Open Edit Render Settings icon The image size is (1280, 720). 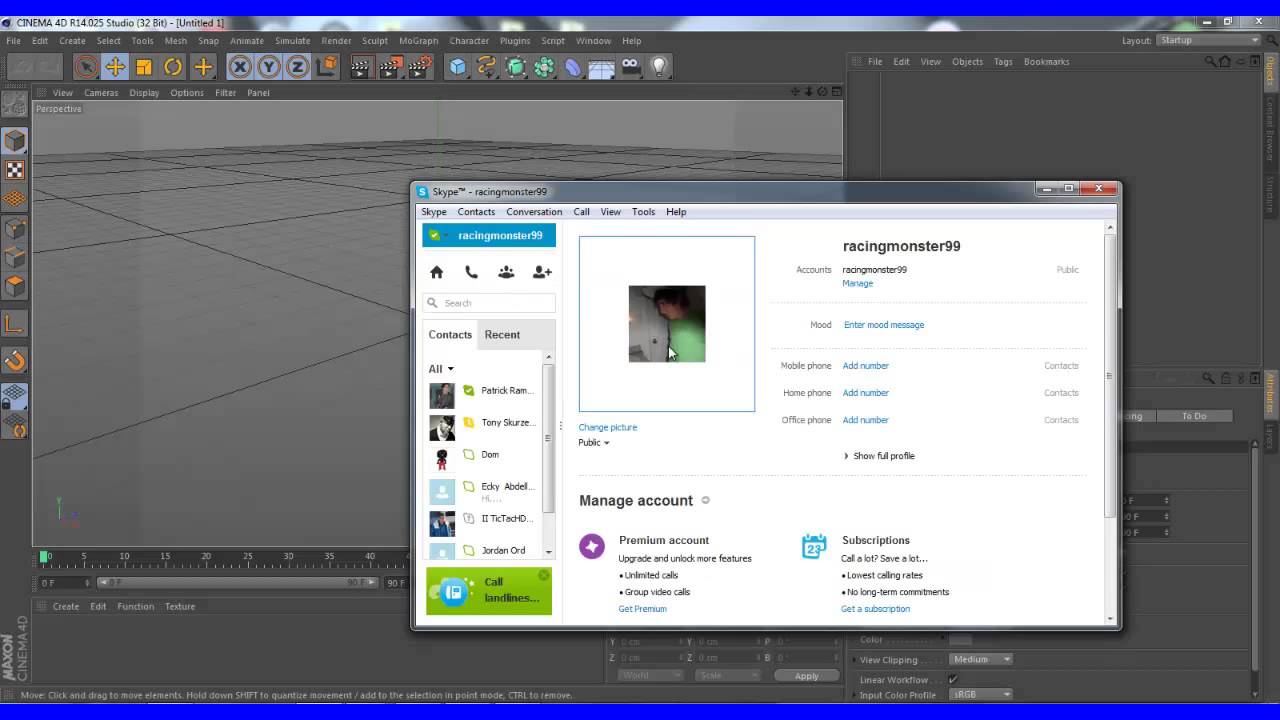(420, 67)
